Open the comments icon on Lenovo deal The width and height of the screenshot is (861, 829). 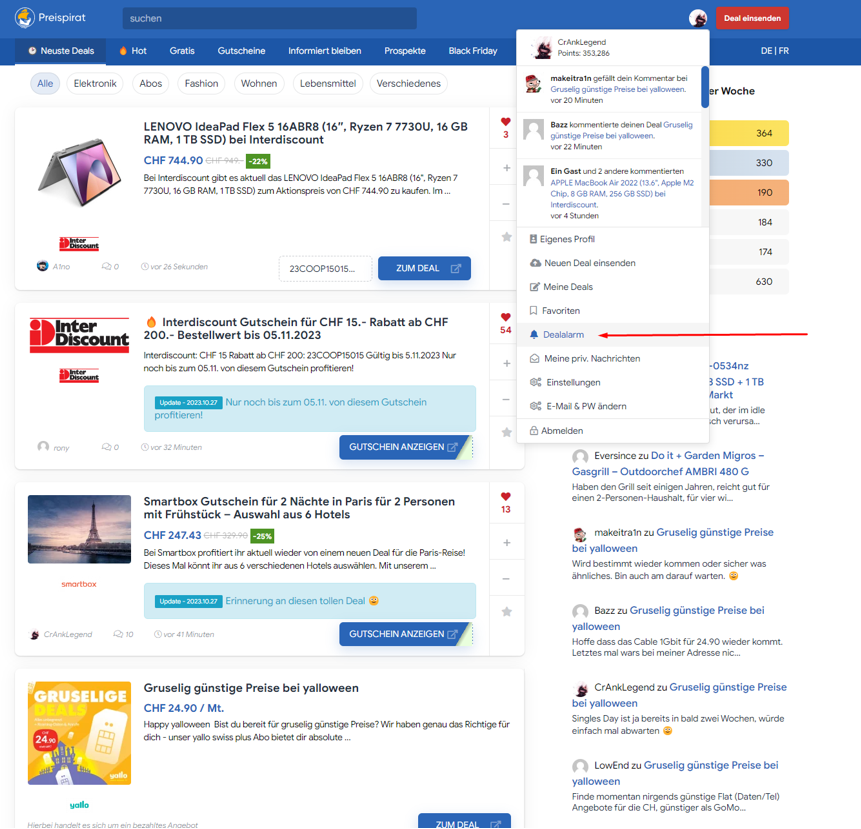pos(107,267)
